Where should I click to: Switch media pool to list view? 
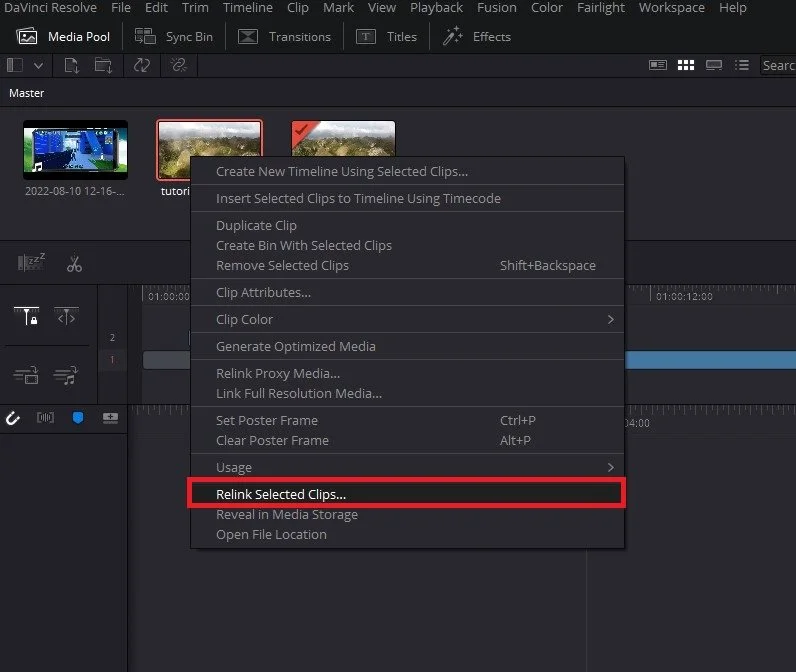pos(742,65)
